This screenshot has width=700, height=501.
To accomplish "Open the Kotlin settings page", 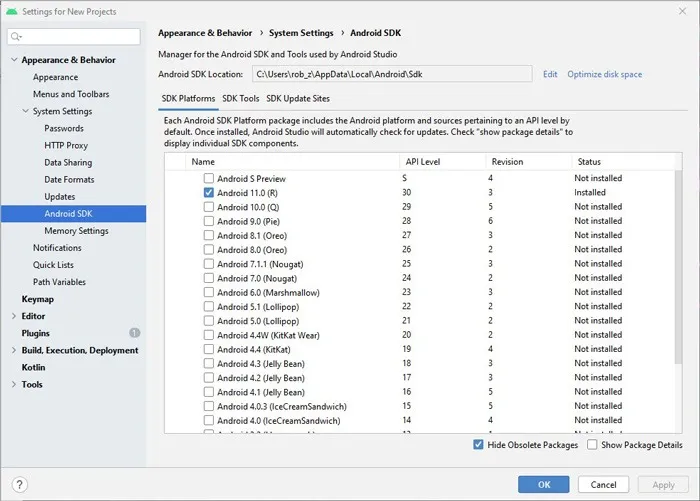I will point(33,367).
